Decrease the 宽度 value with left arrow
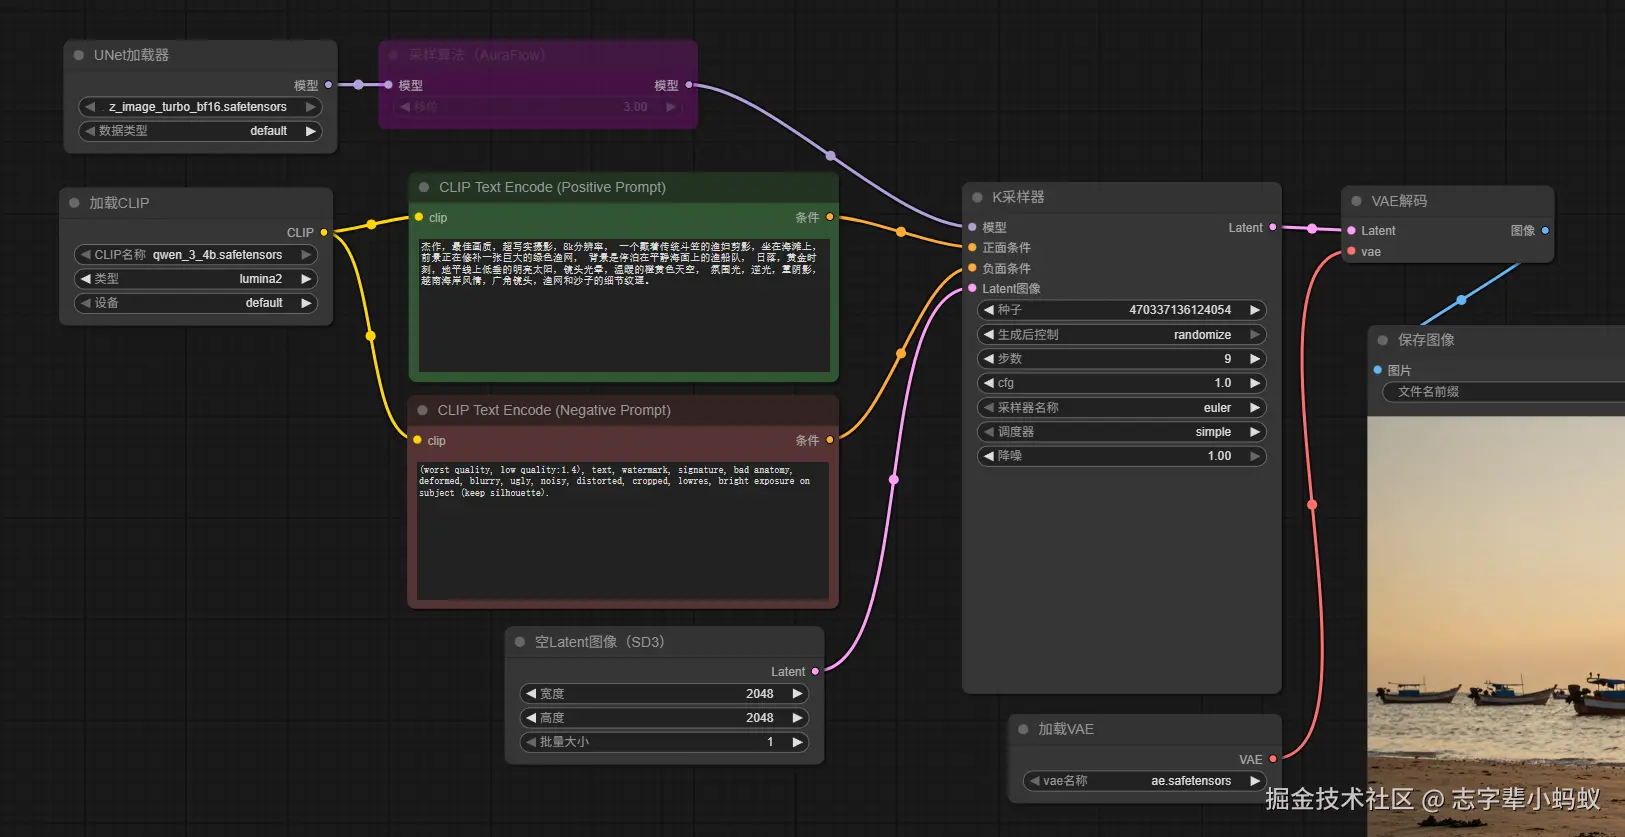 click(x=531, y=694)
